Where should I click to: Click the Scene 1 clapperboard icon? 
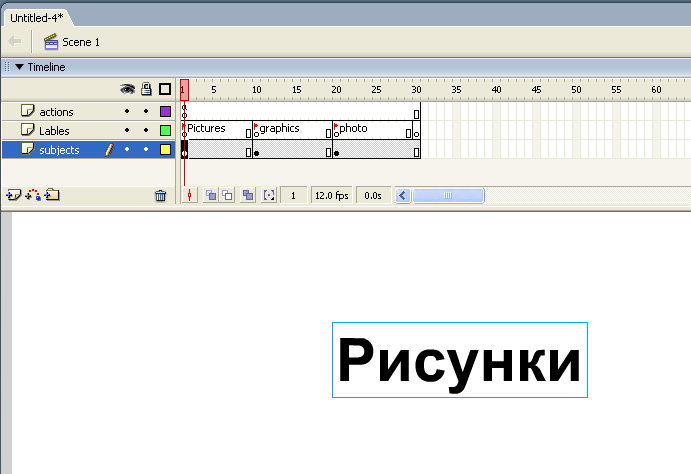click(51, 41)
